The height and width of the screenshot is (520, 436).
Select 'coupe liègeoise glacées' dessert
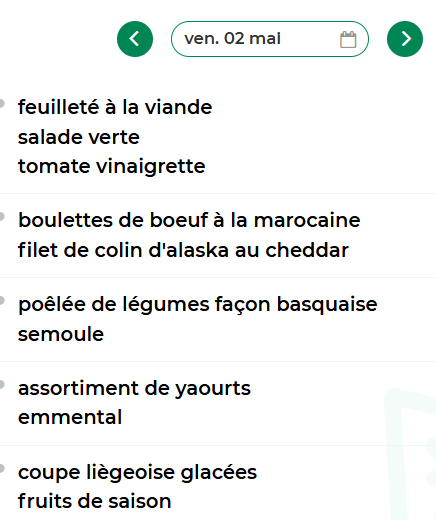137,472
